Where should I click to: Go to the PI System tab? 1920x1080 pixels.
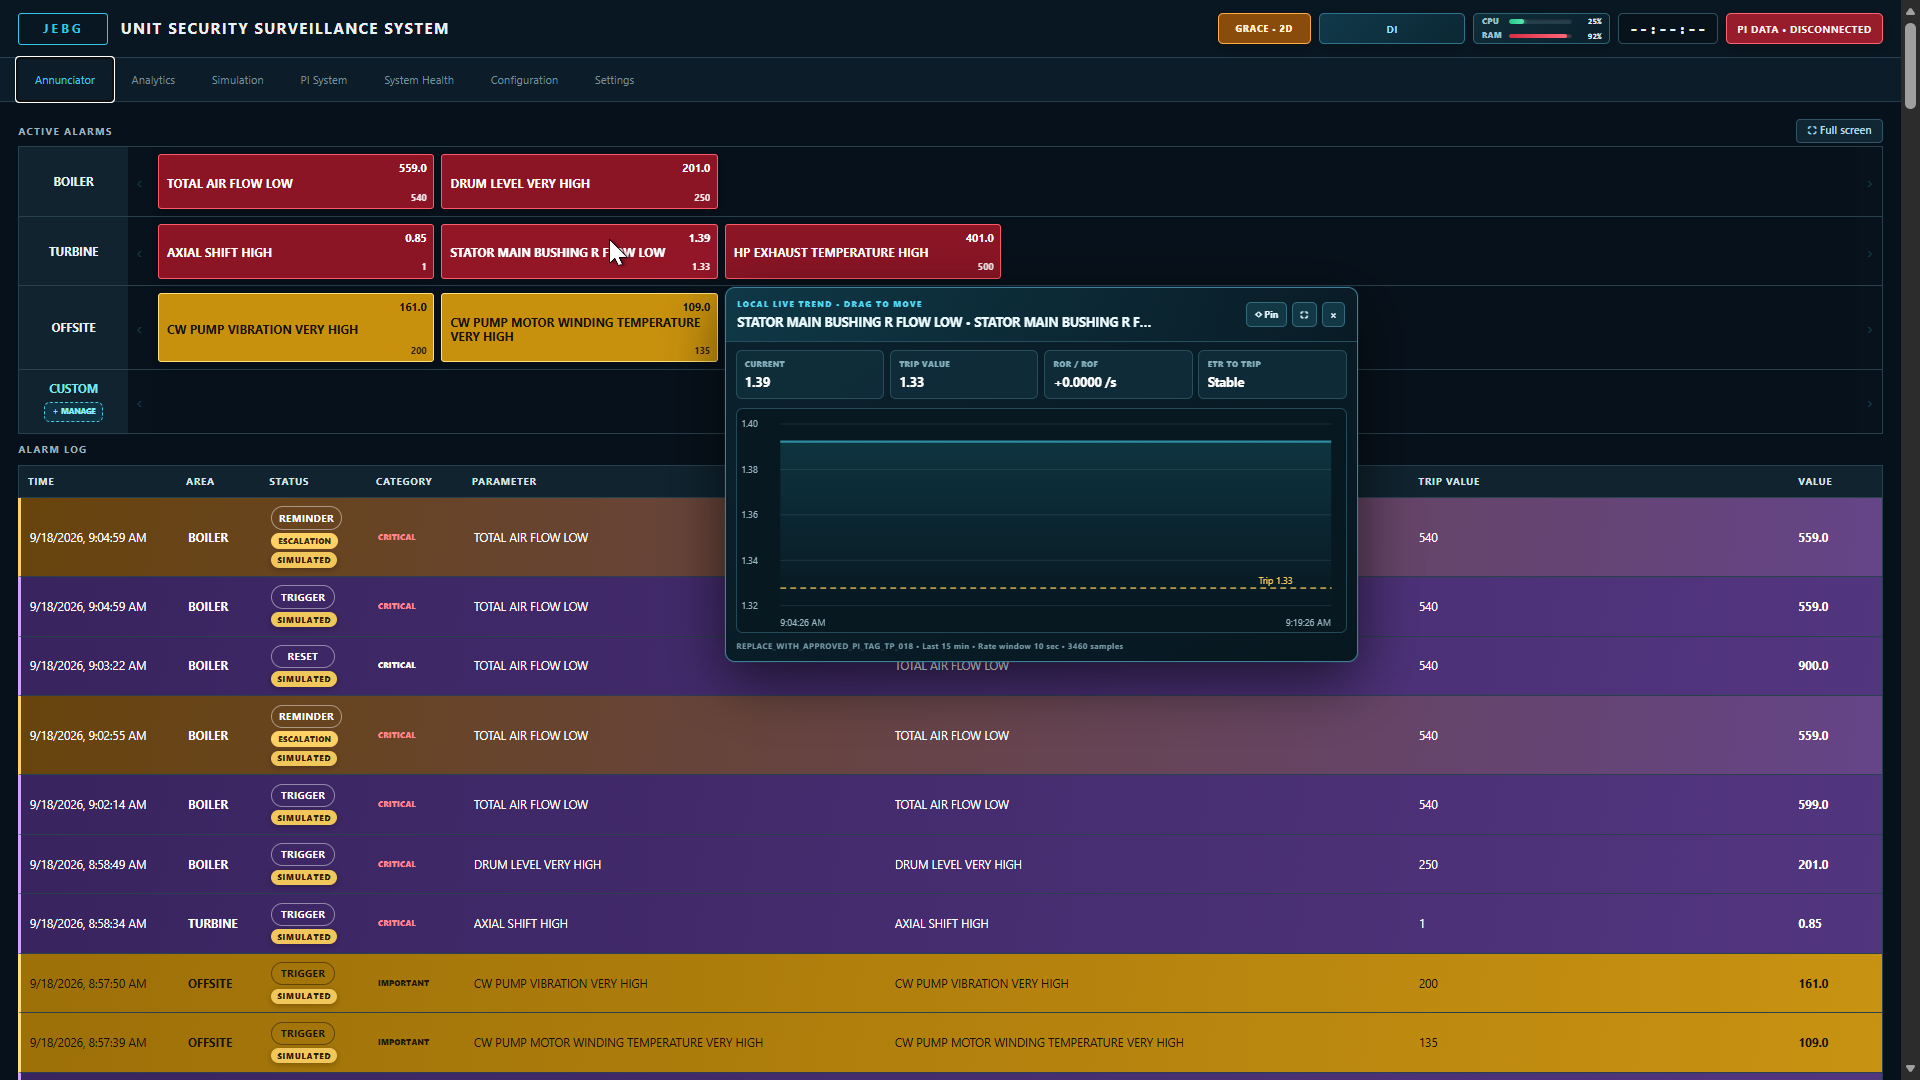(323, 80)
